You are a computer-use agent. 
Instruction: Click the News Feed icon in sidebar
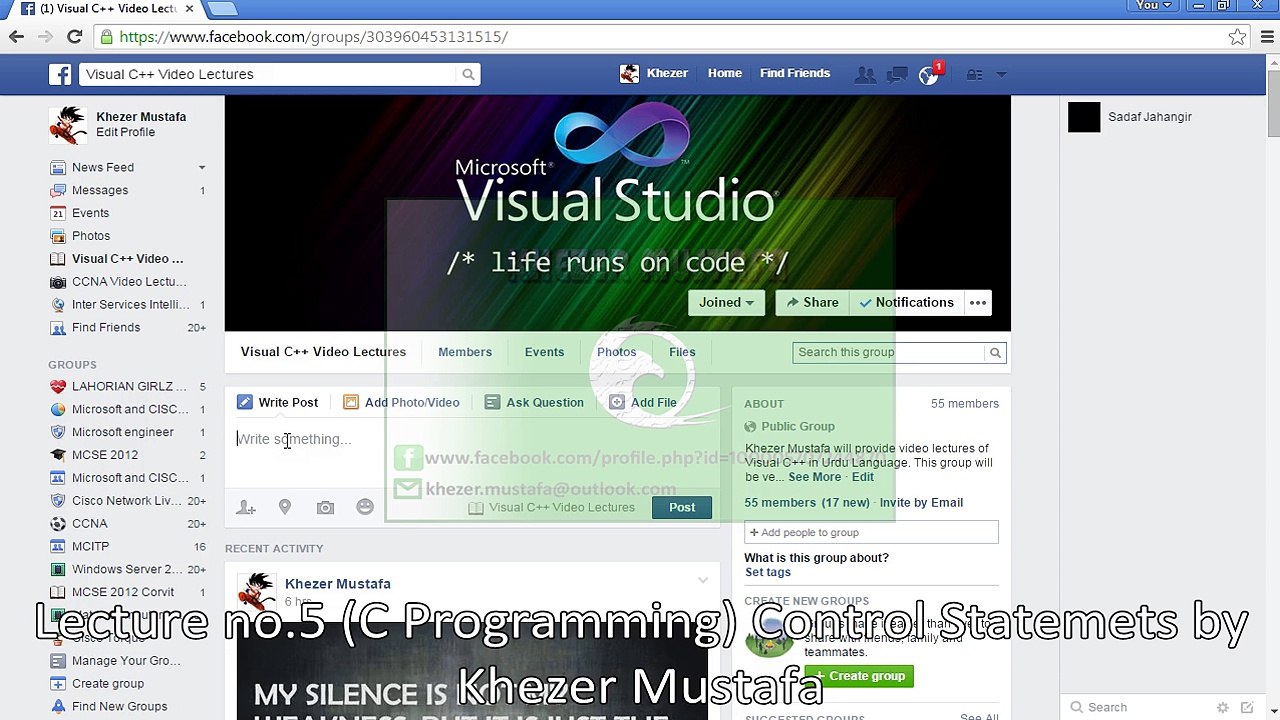pyautogui.click(x=58, y=167)
